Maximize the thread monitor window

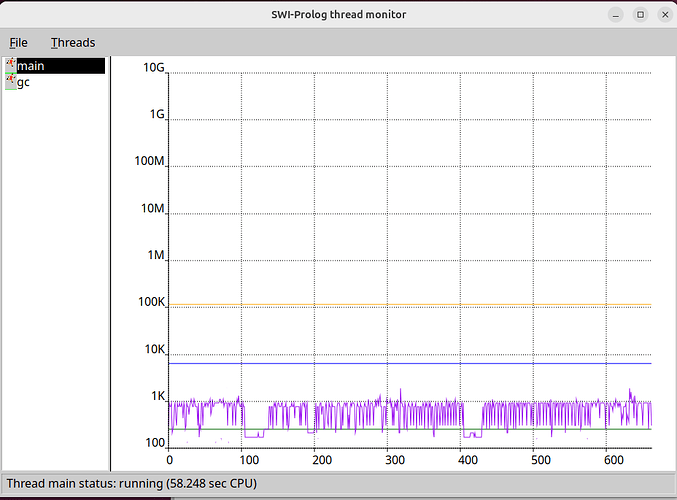tap(640, 15)
